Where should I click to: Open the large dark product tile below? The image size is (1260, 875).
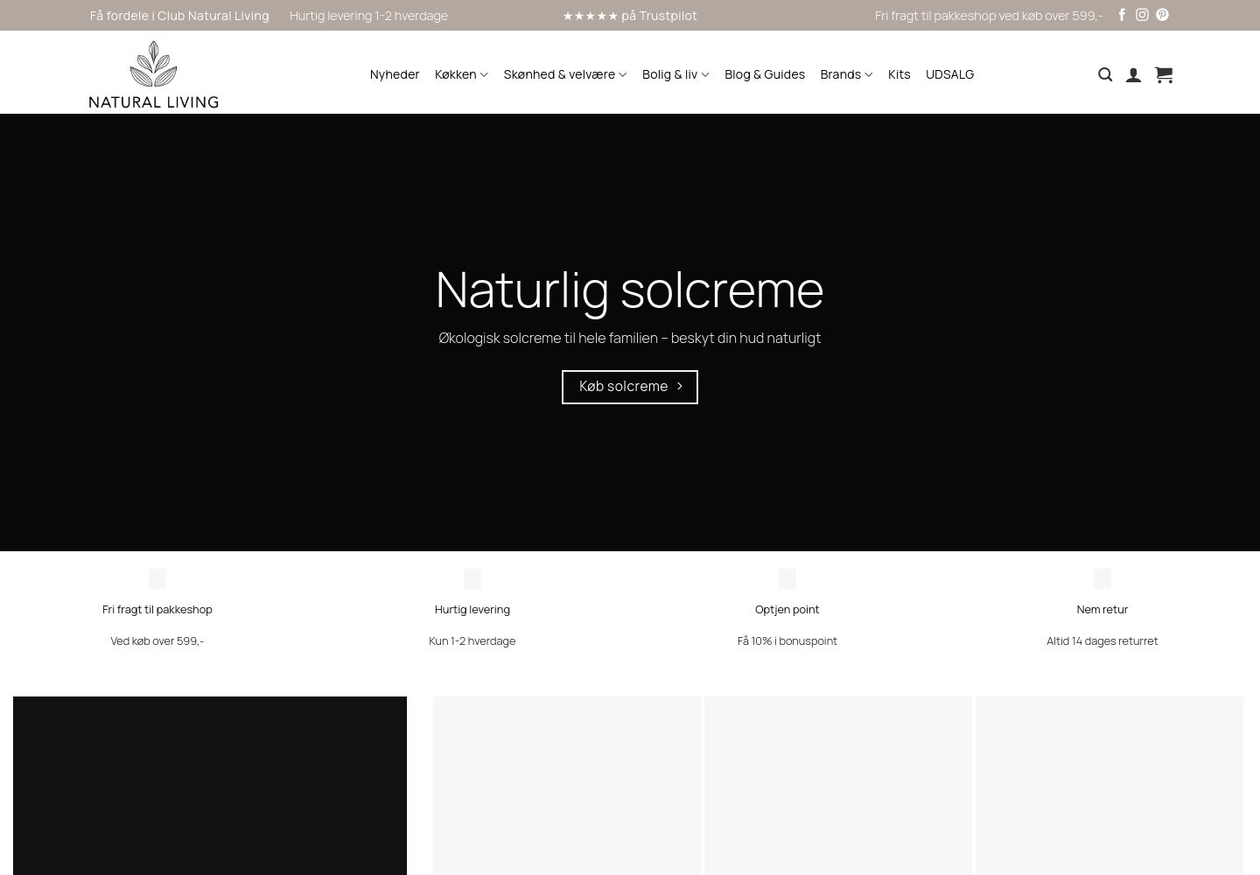209,785
